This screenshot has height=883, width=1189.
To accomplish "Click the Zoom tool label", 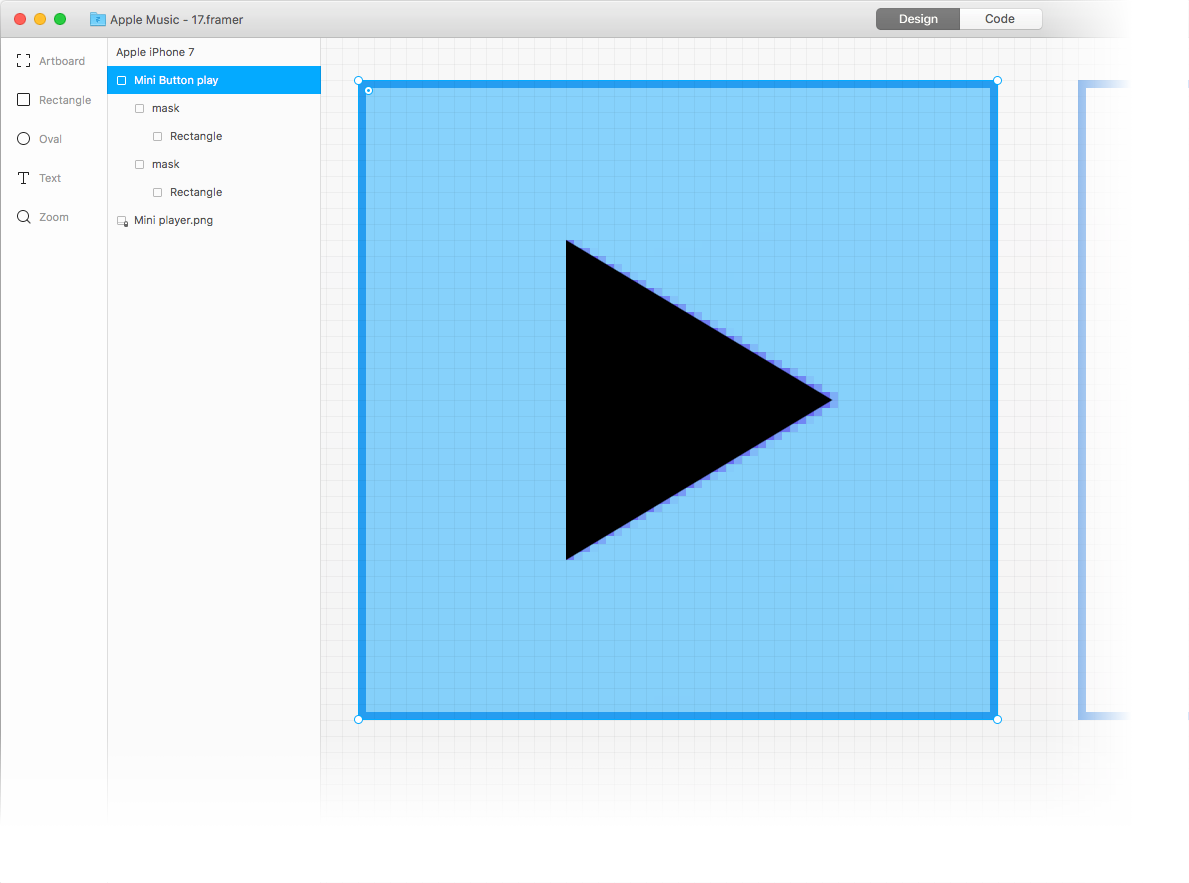I will (54, 217).
